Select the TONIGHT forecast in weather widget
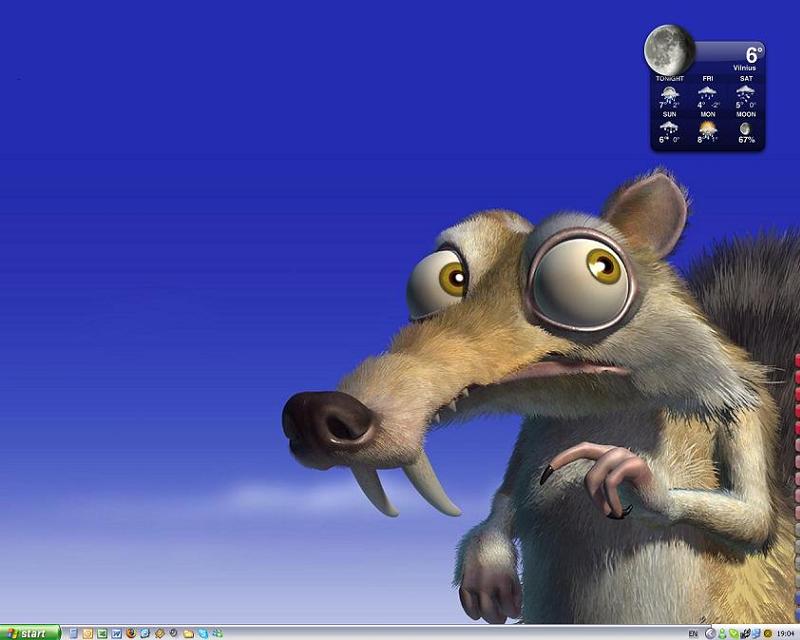This screenshot has width=800, height=640. (669, 96)
